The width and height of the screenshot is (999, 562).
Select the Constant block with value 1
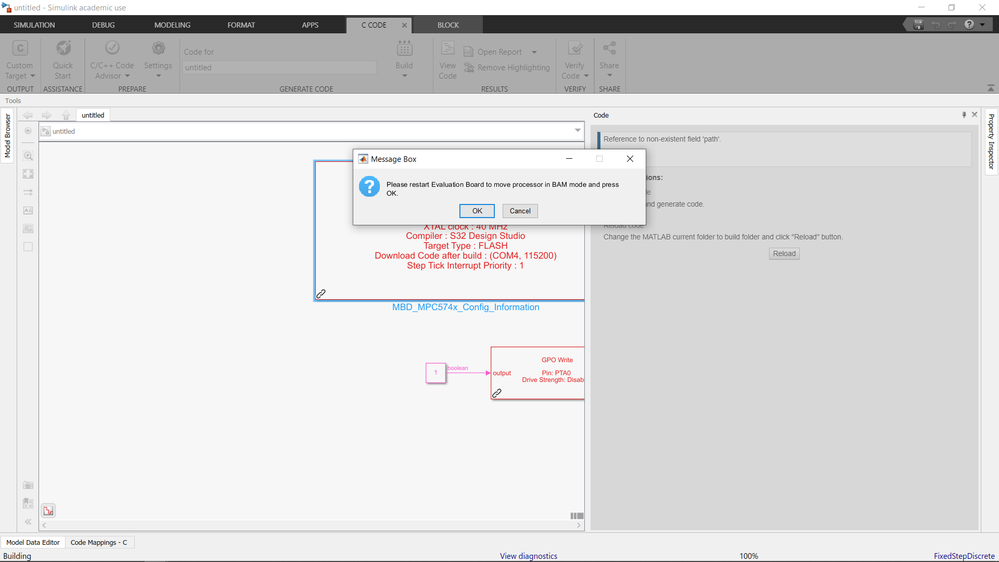coord(436,373)
